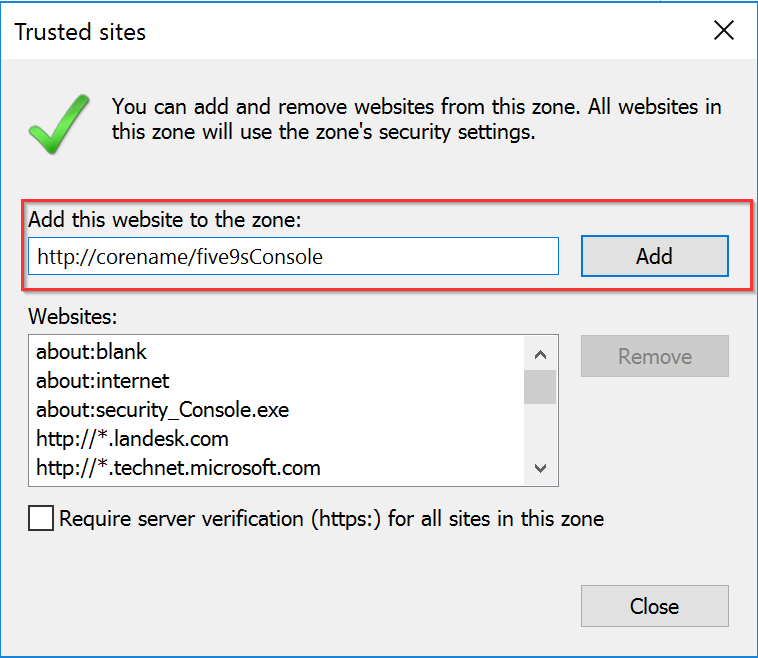Click the scrollbar track below the thumb
Viewport: 758px width, 658px height.
click(x=540, y=430)
